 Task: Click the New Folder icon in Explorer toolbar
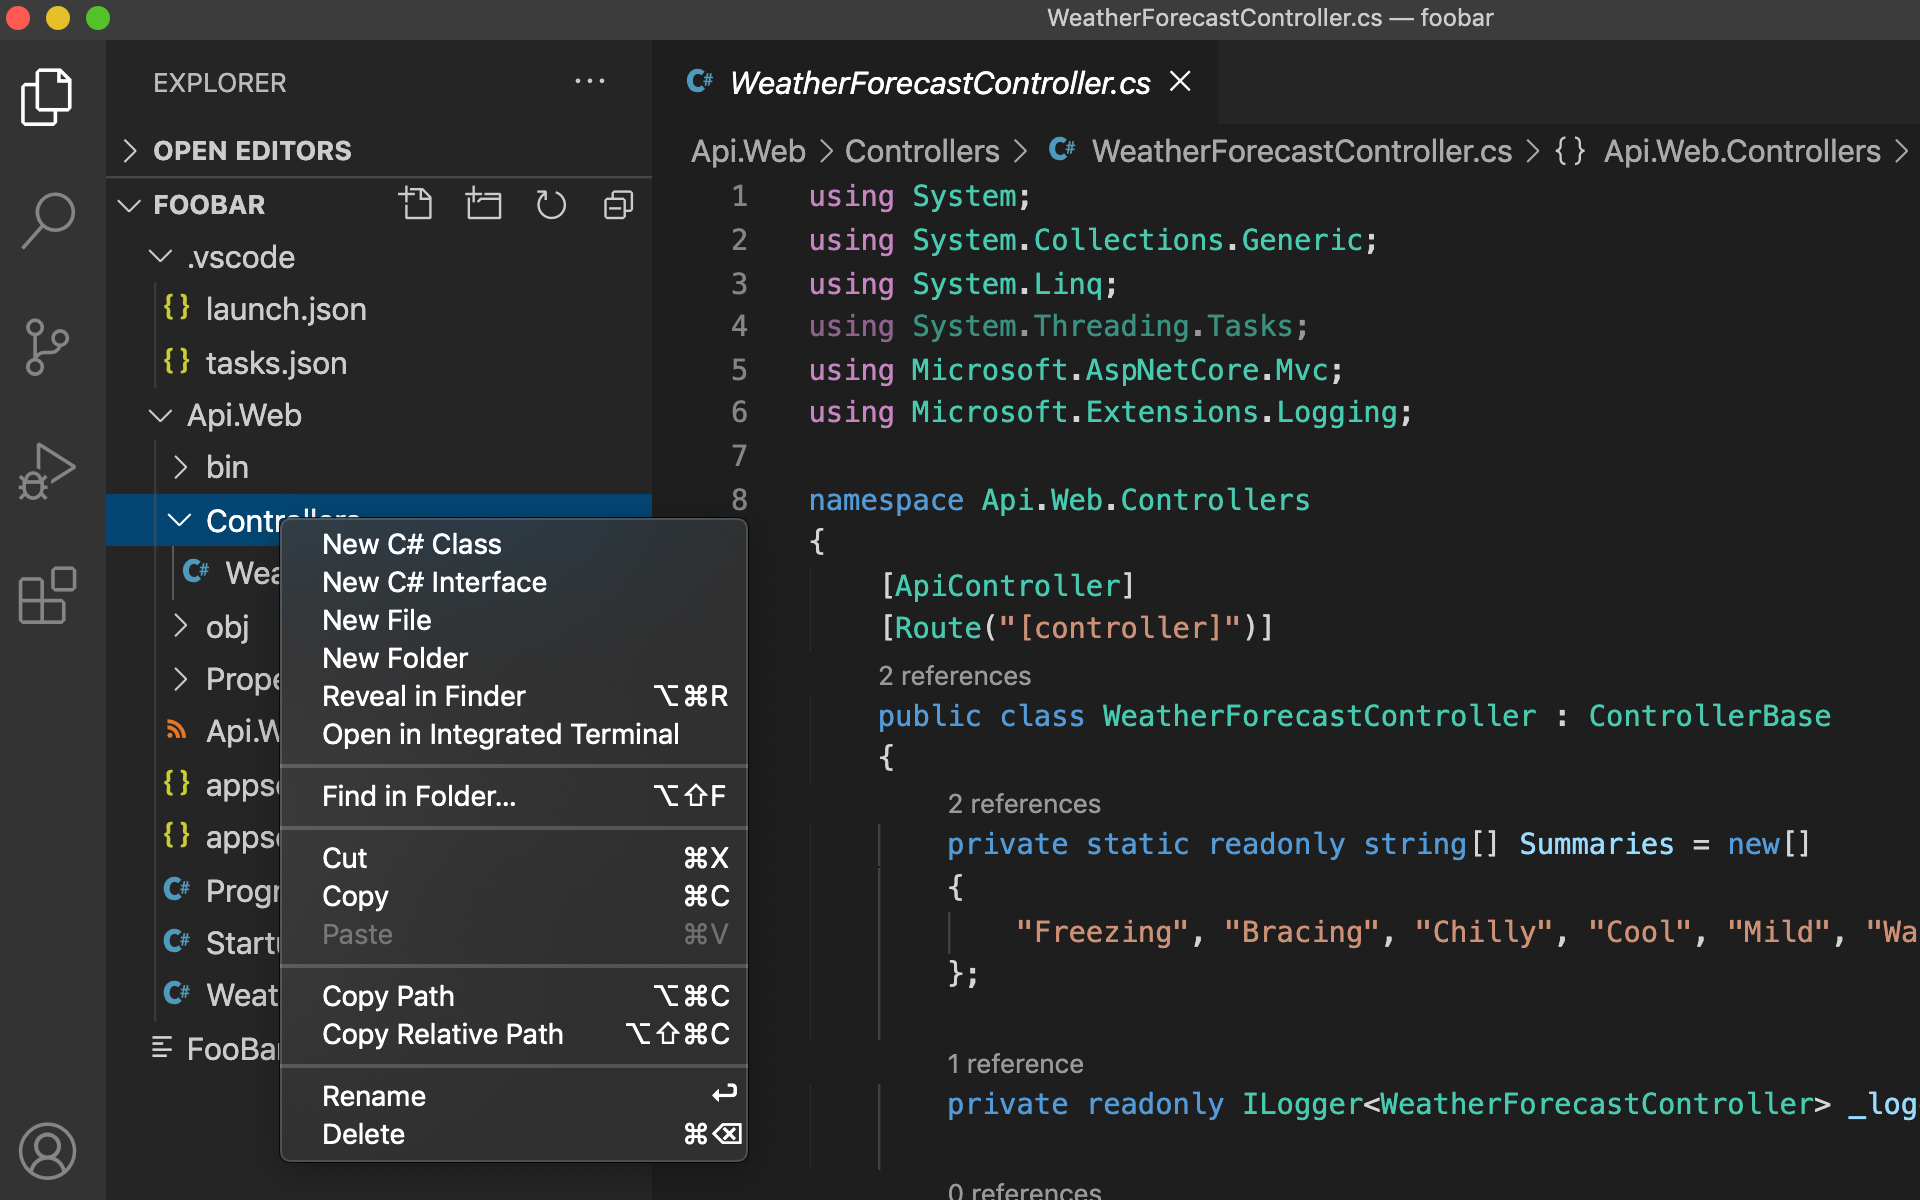(x=484, y=204)
